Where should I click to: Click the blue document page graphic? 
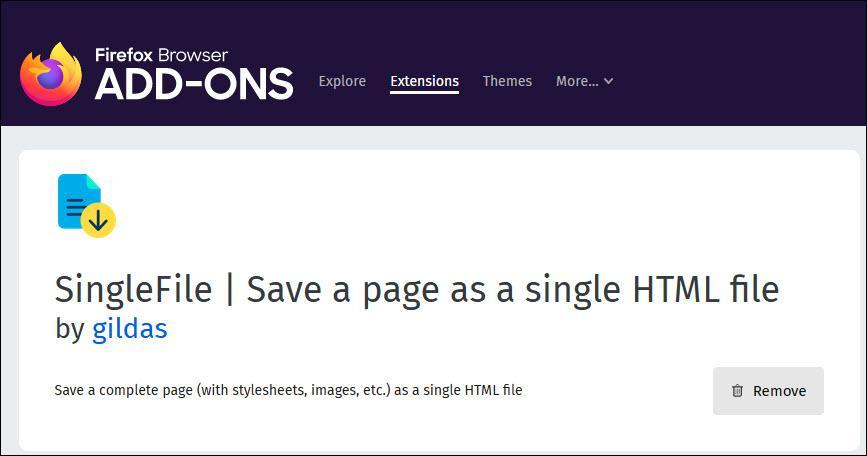pos(79,200)
